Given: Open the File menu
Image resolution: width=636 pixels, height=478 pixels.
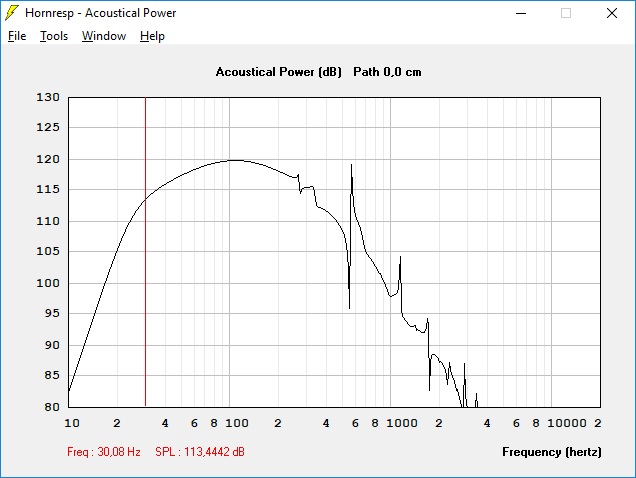Looking at the screenshot, I should tap(17, 36).
